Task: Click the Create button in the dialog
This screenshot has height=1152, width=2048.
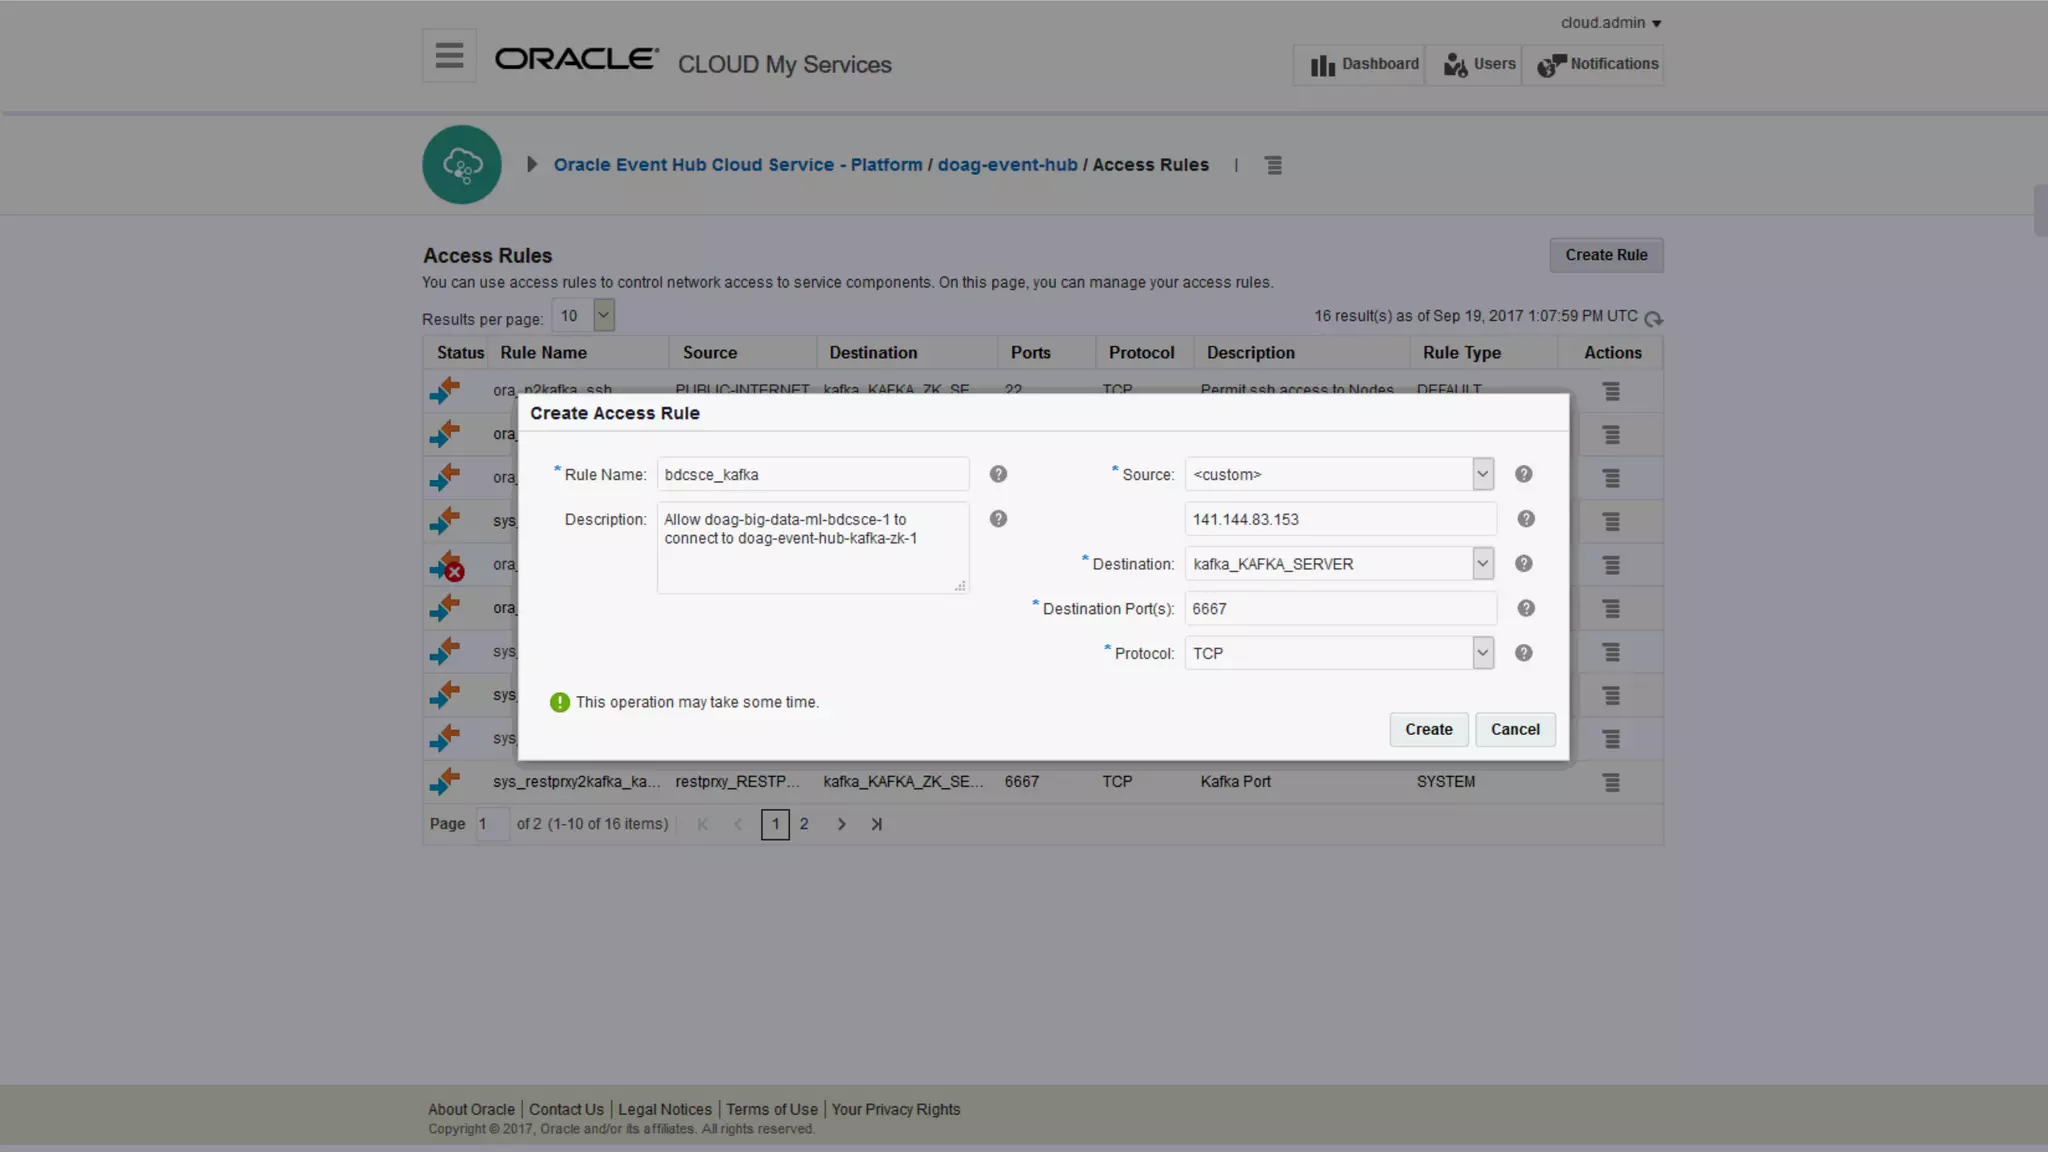Action: coord(1428,729)
